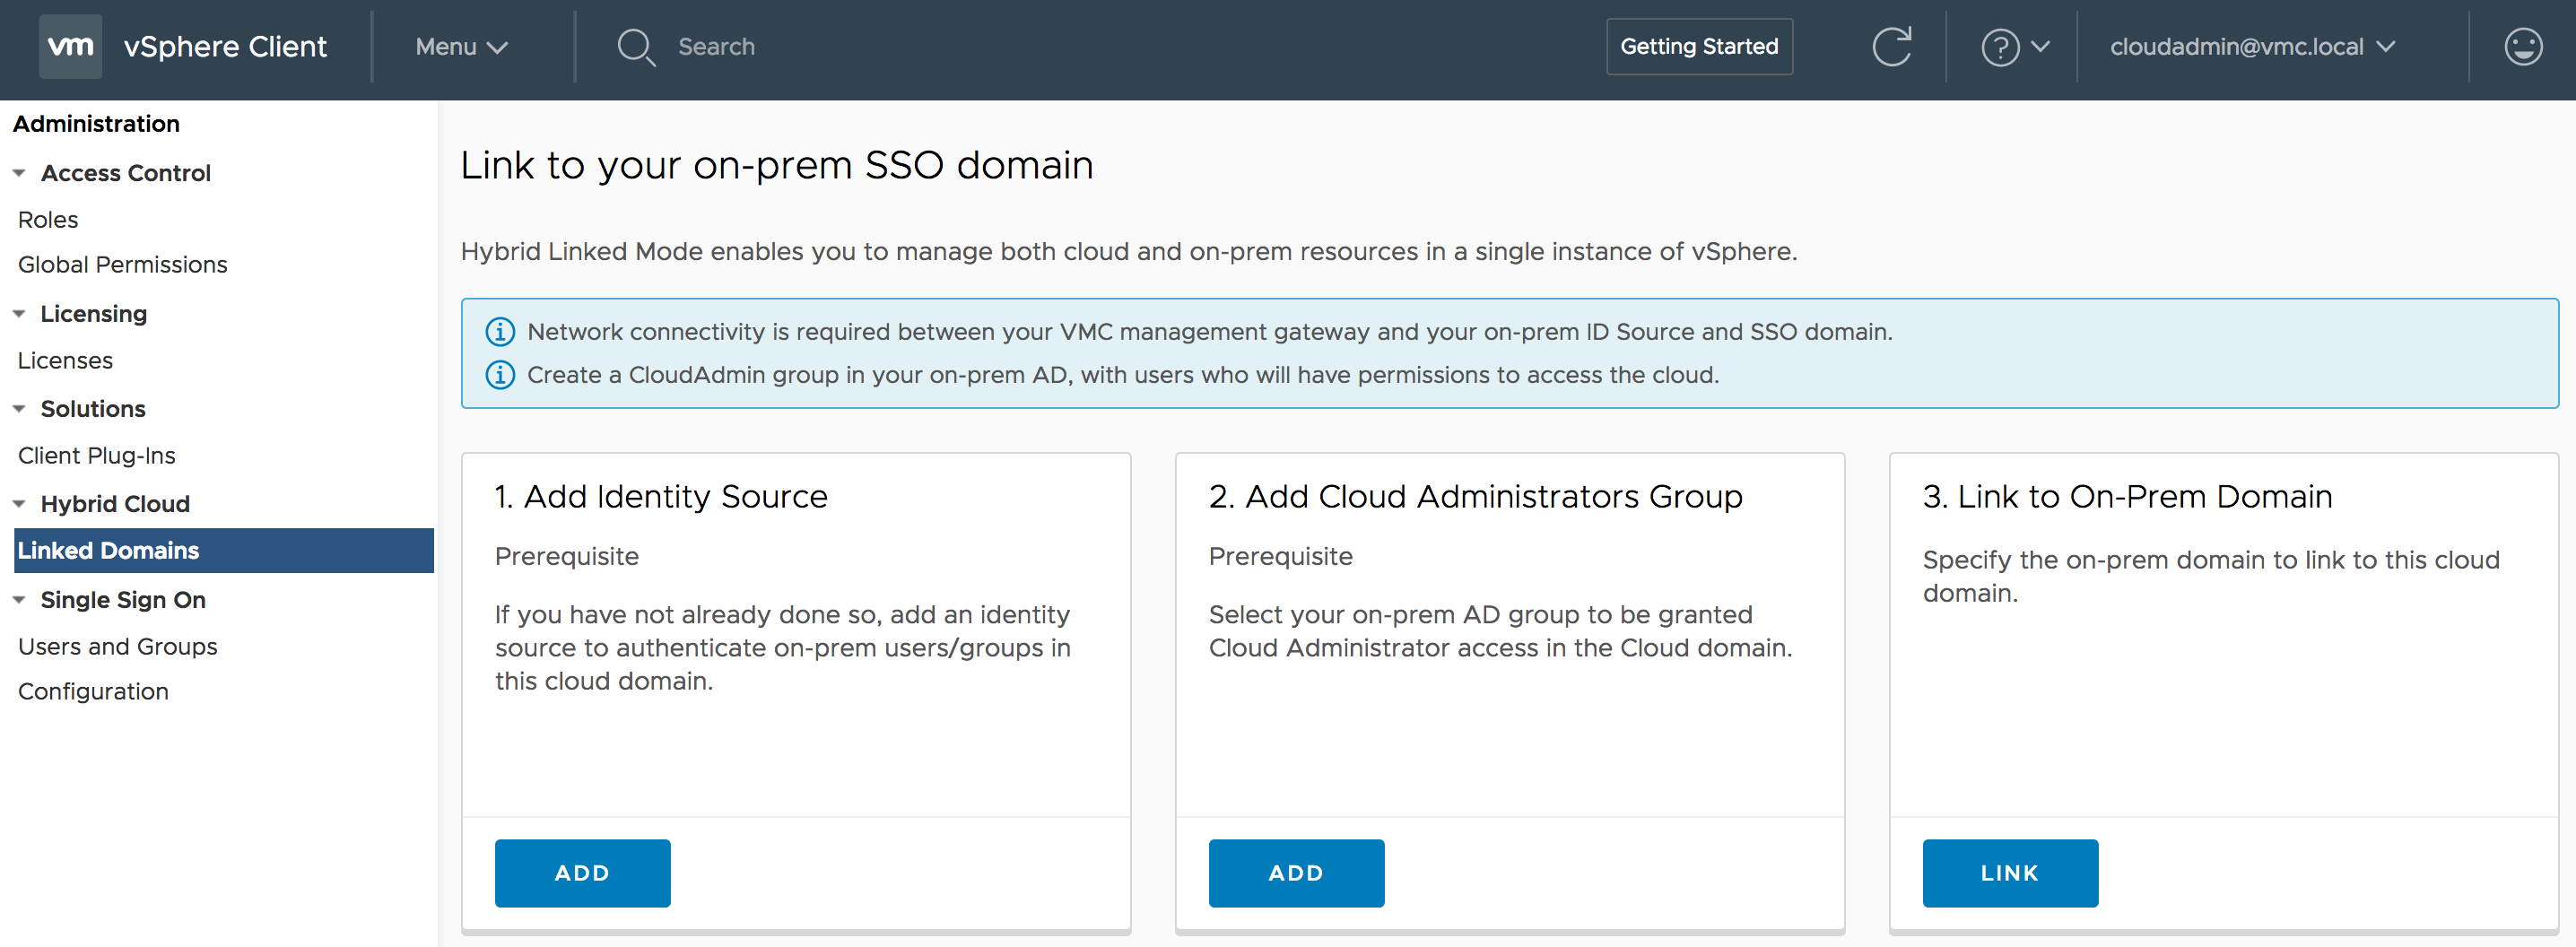Click the Link to your on-prem SSO domain heading

(777, 165)
